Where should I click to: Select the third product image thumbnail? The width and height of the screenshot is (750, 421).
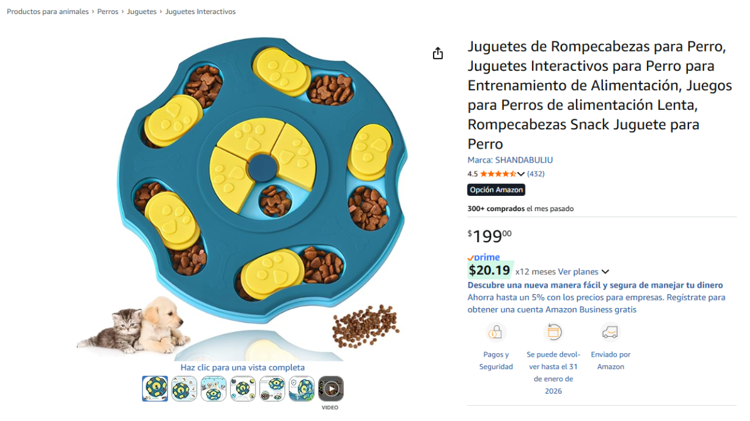tap(213, 388)
